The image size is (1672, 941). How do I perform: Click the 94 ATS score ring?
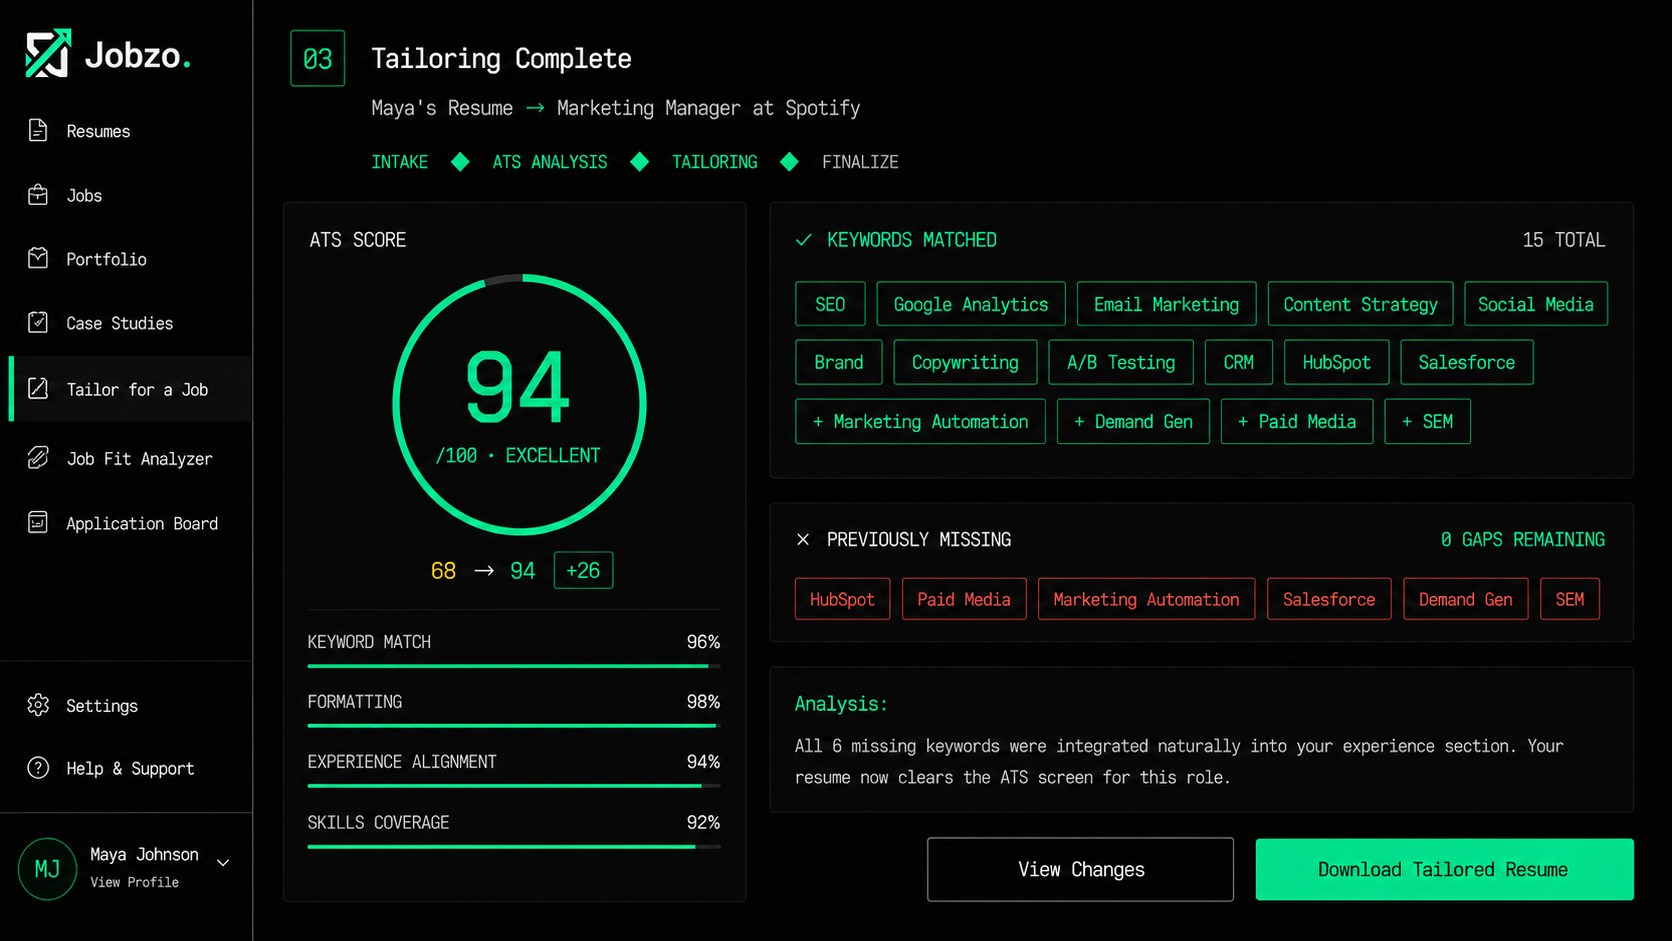pos(519,404)
